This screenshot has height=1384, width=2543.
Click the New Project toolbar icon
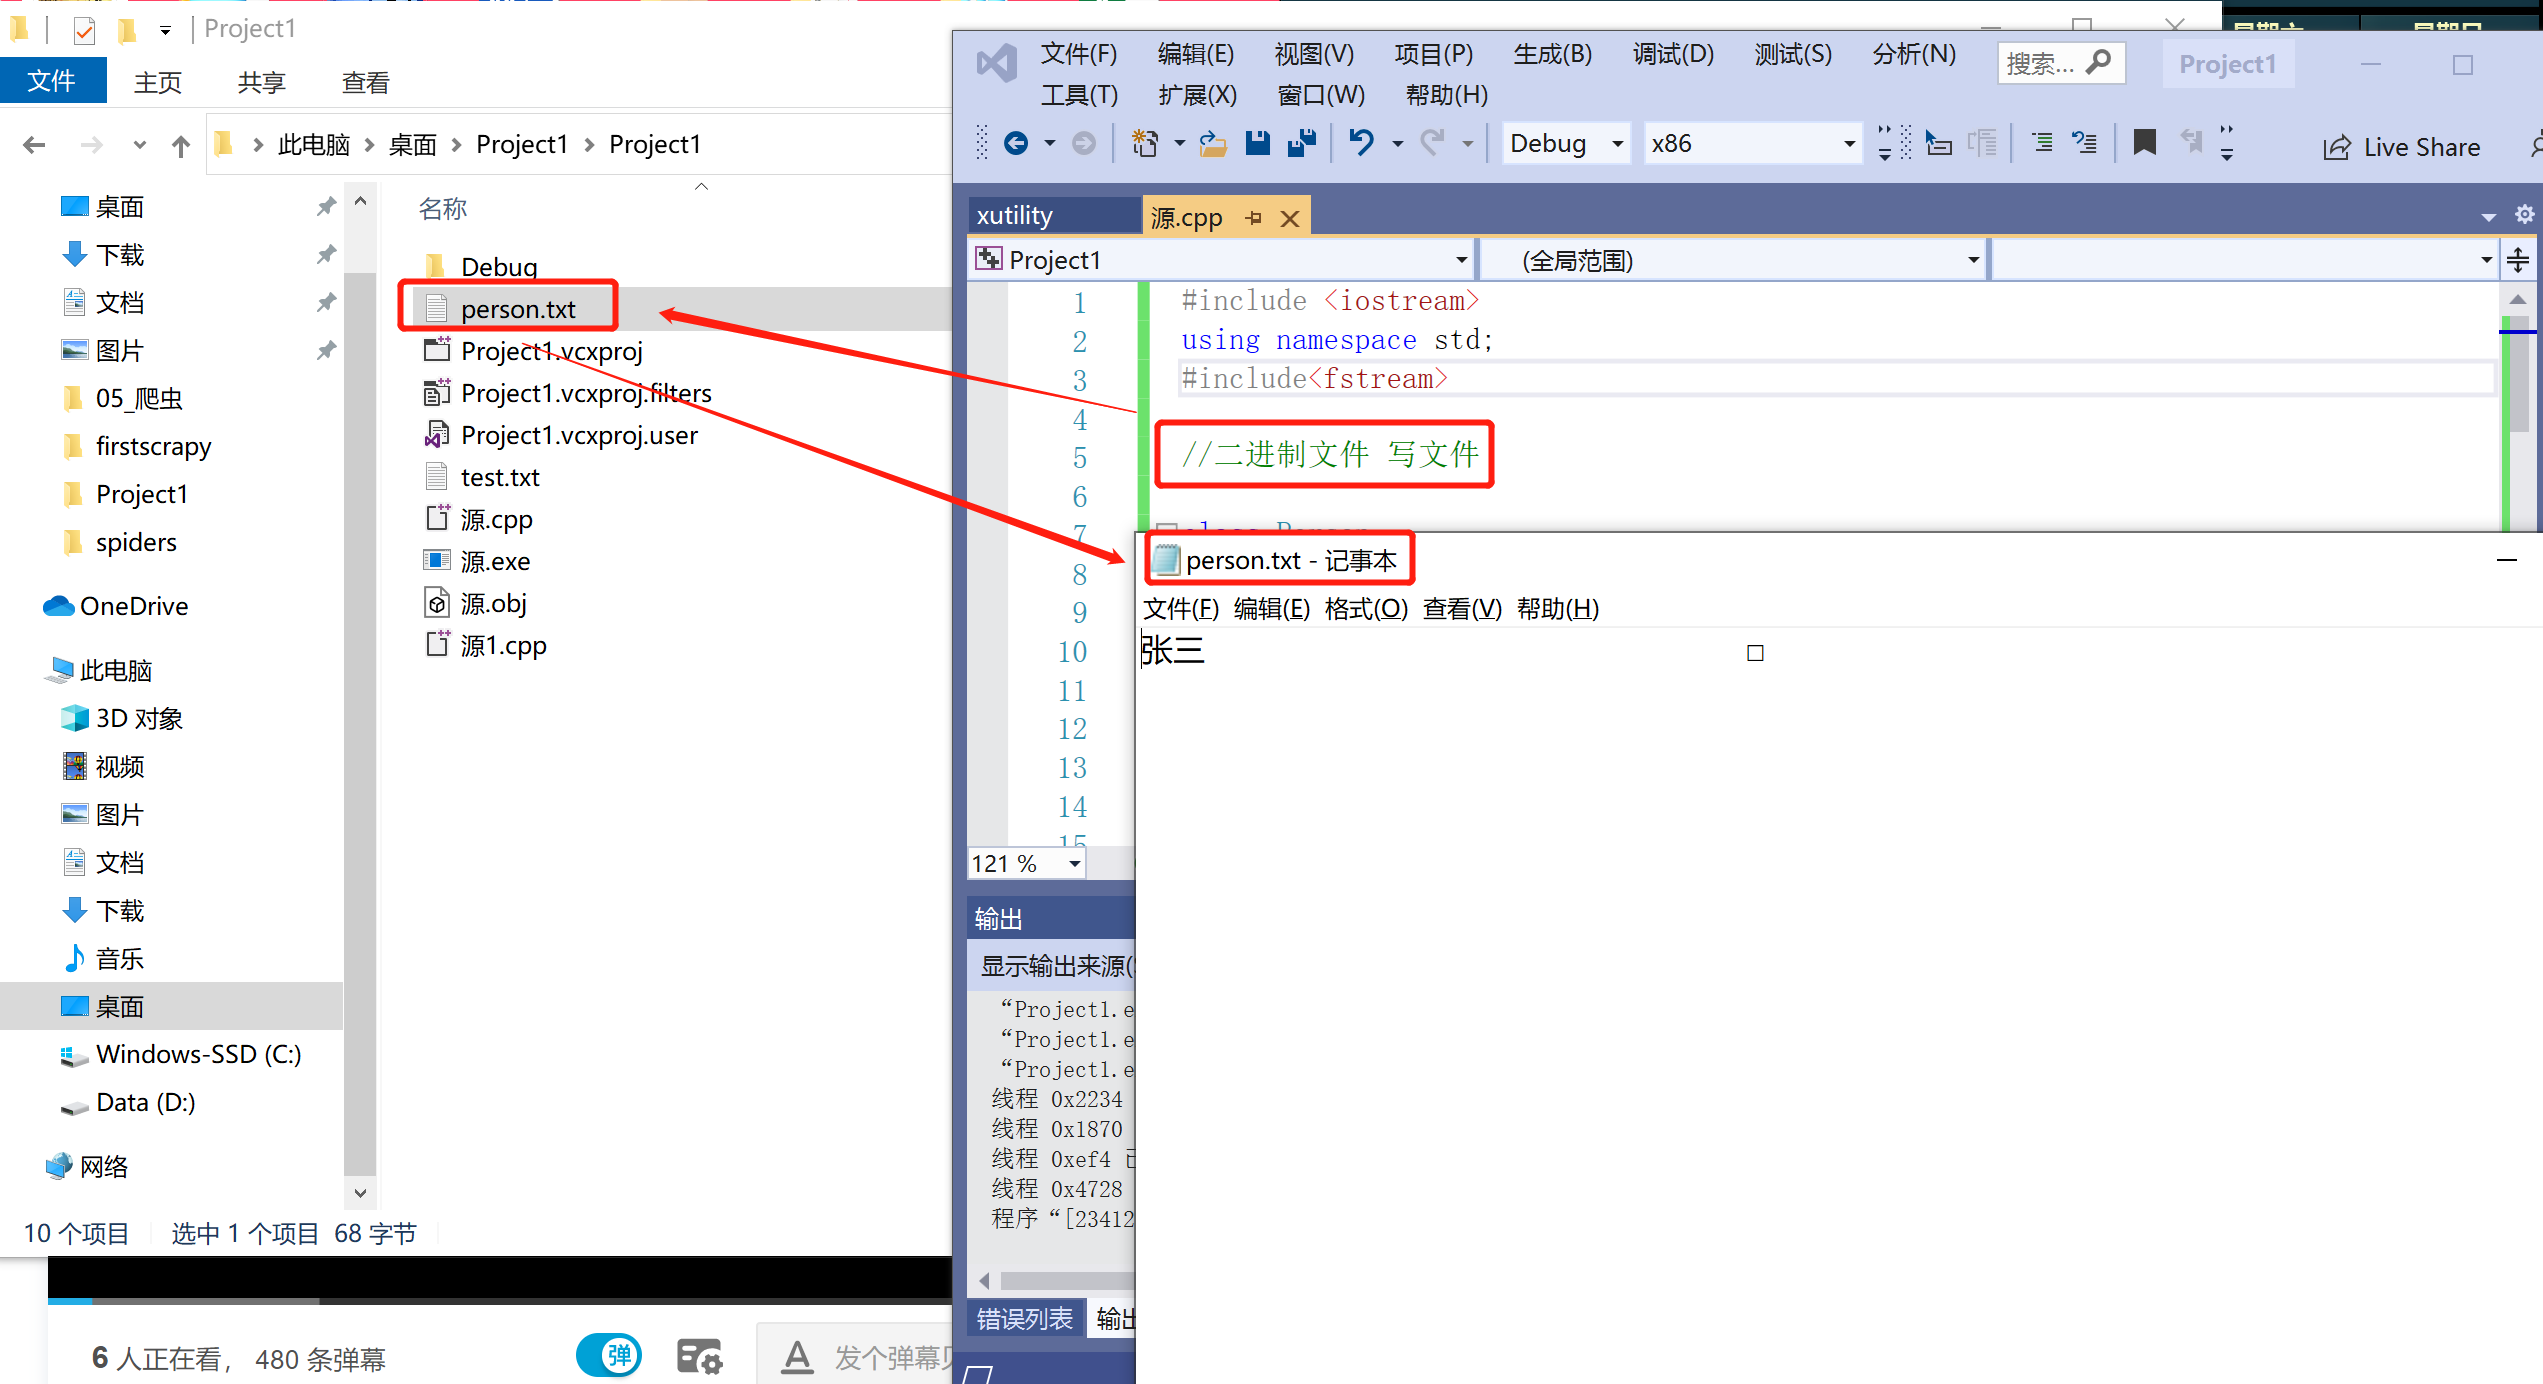[x=1145, y=144]
